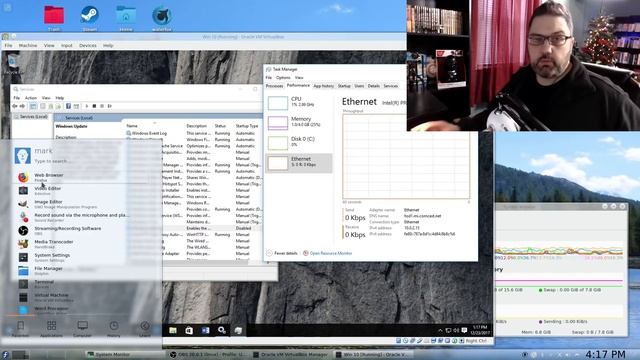Viewport: 640px width, 360px height.
Task: Click Stop Service square button
Action: 94,106
